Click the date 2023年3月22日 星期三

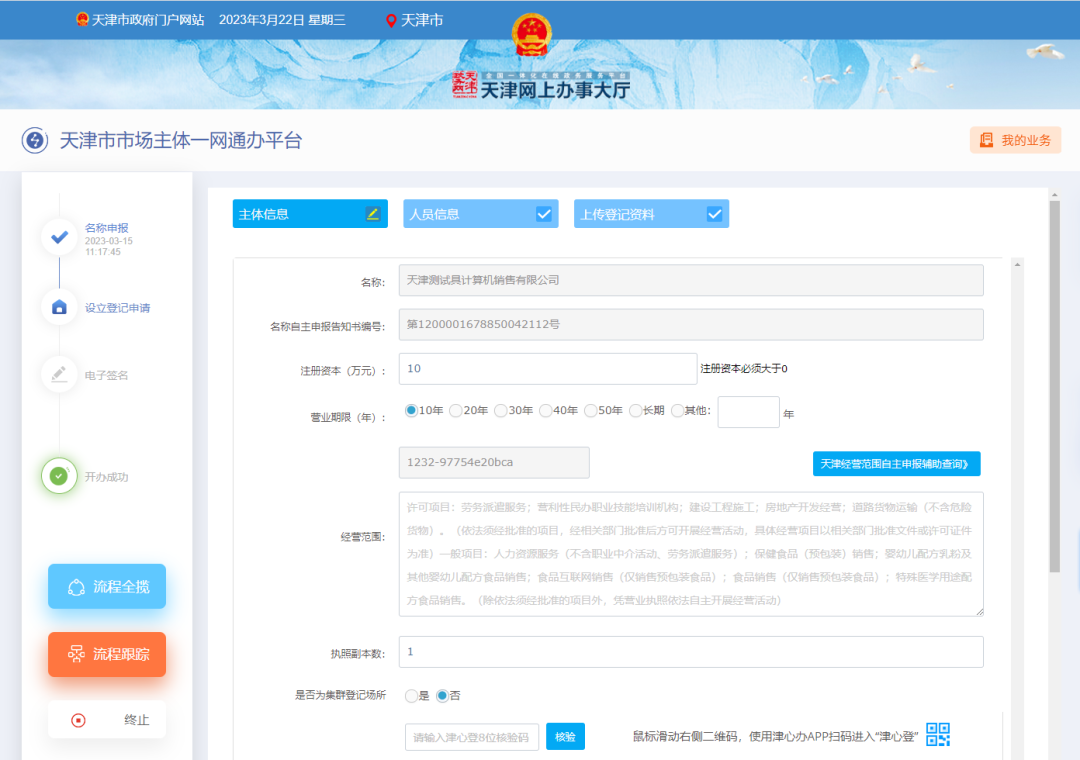tap(282, 20)
